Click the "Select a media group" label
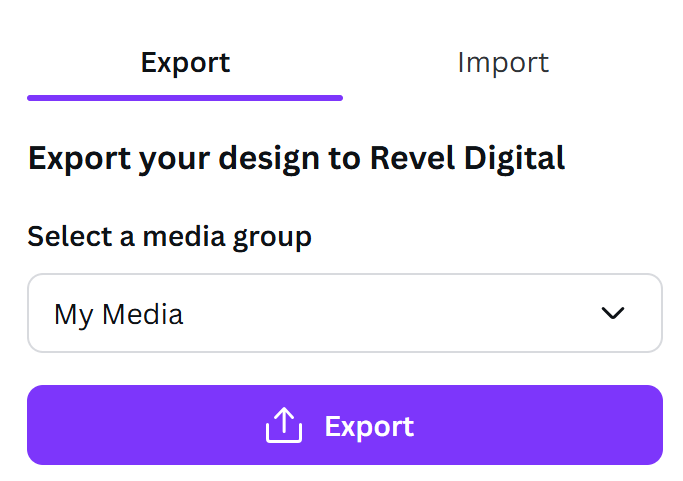The height and width of the screenshot is (481, 683). (169, 237)
